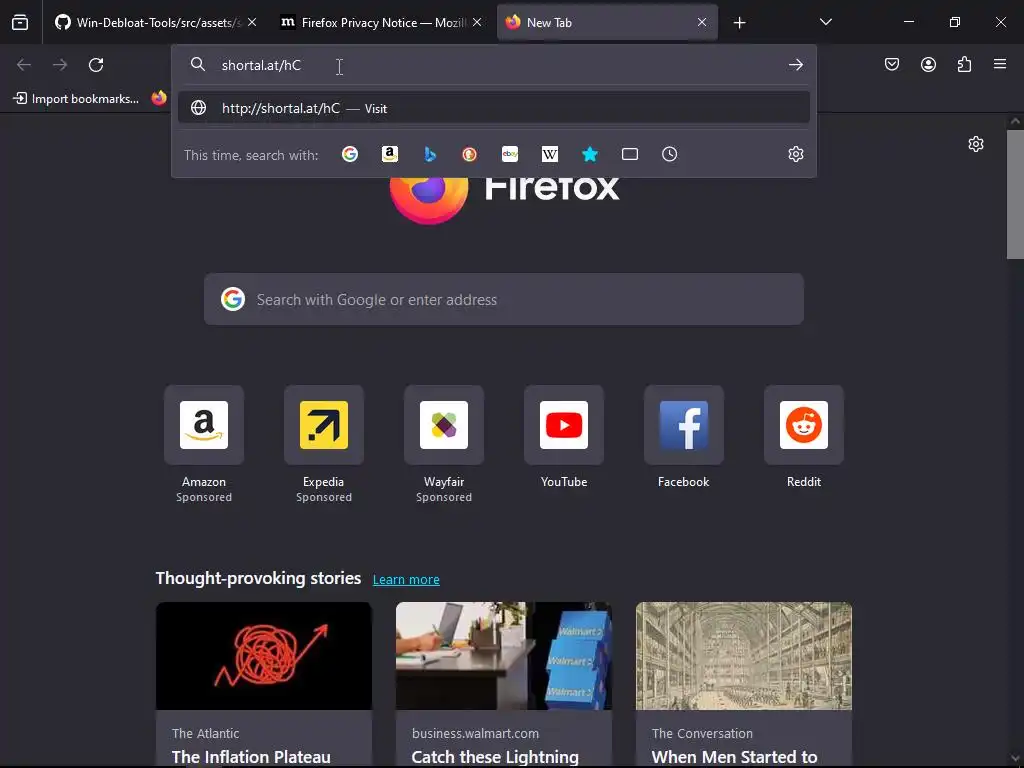The image size is (1024, 768).
Task: Expand the list all tabs chevron
Action: tap(825, 23)
